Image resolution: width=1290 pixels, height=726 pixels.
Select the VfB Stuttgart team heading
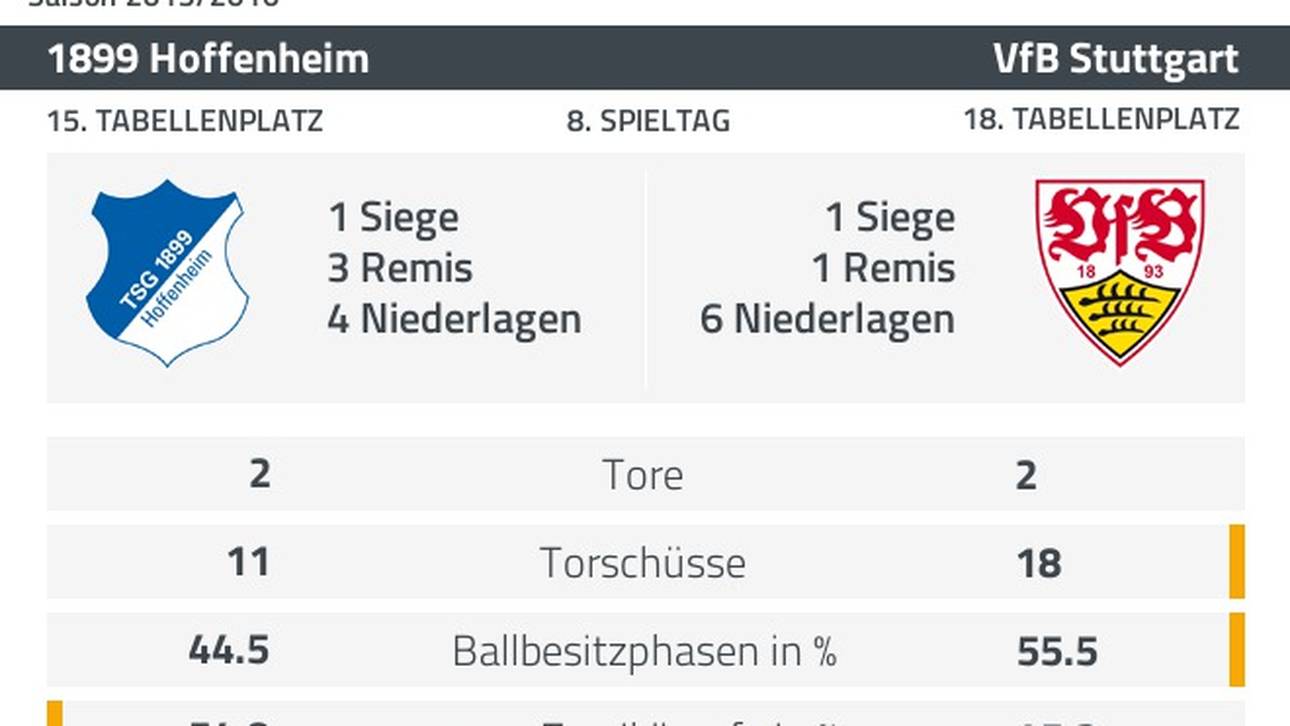tap(1116, 59)
